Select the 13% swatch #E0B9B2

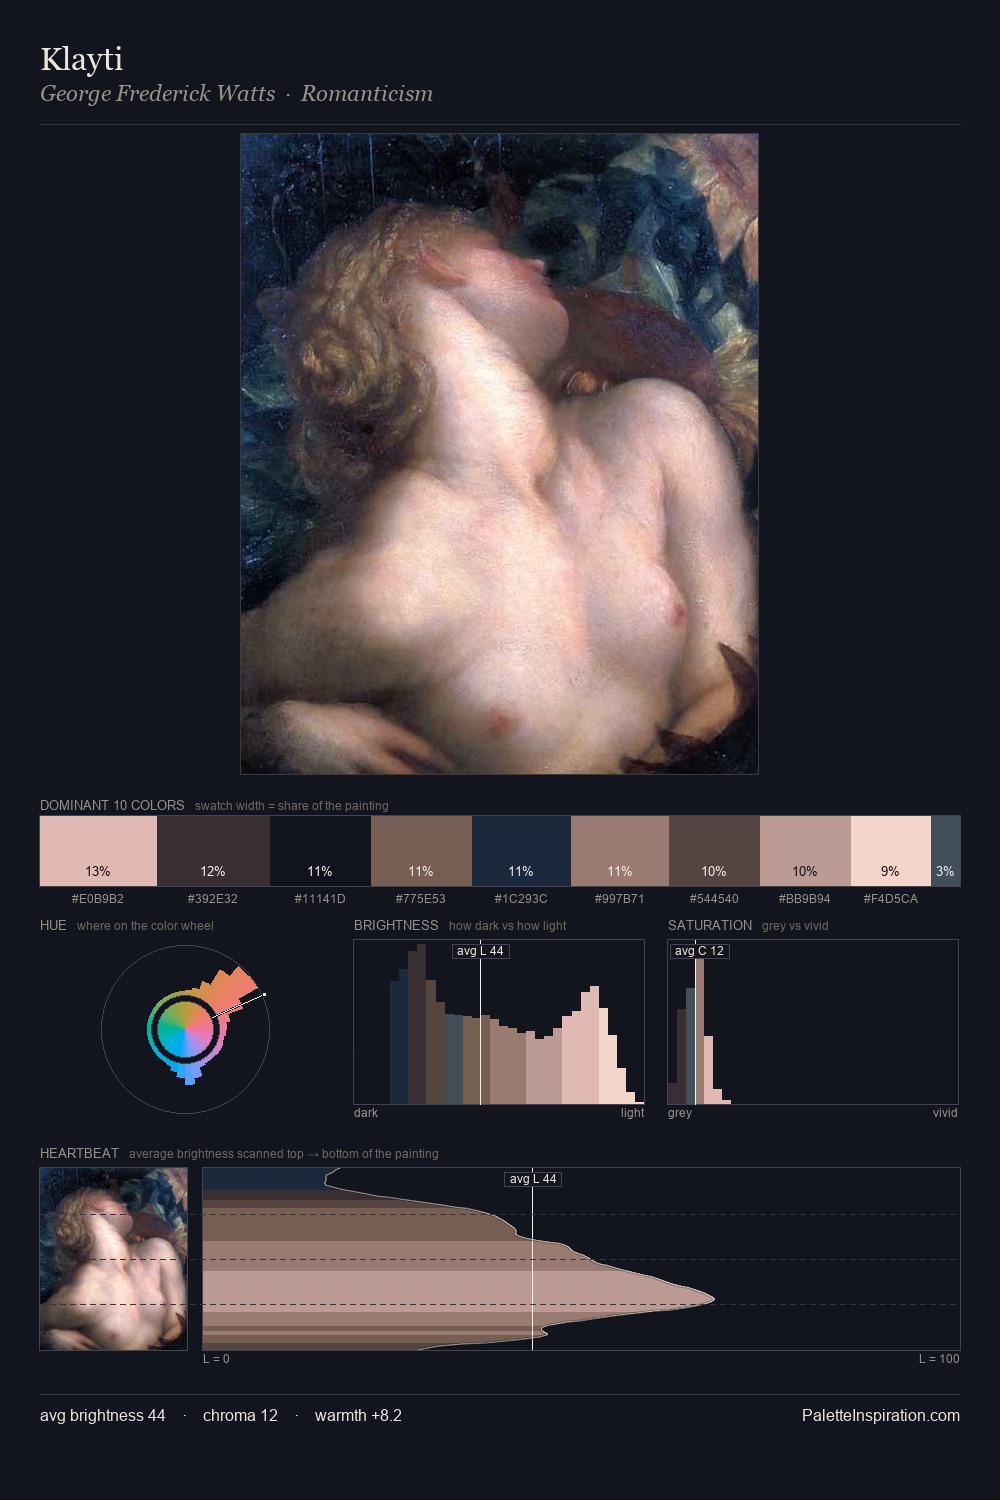(x=98, y=851)
